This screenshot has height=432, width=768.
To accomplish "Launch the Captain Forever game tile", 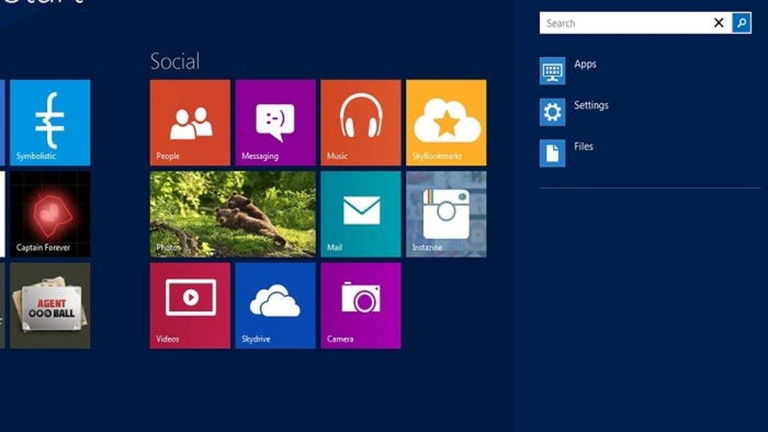I will point(50,214).
